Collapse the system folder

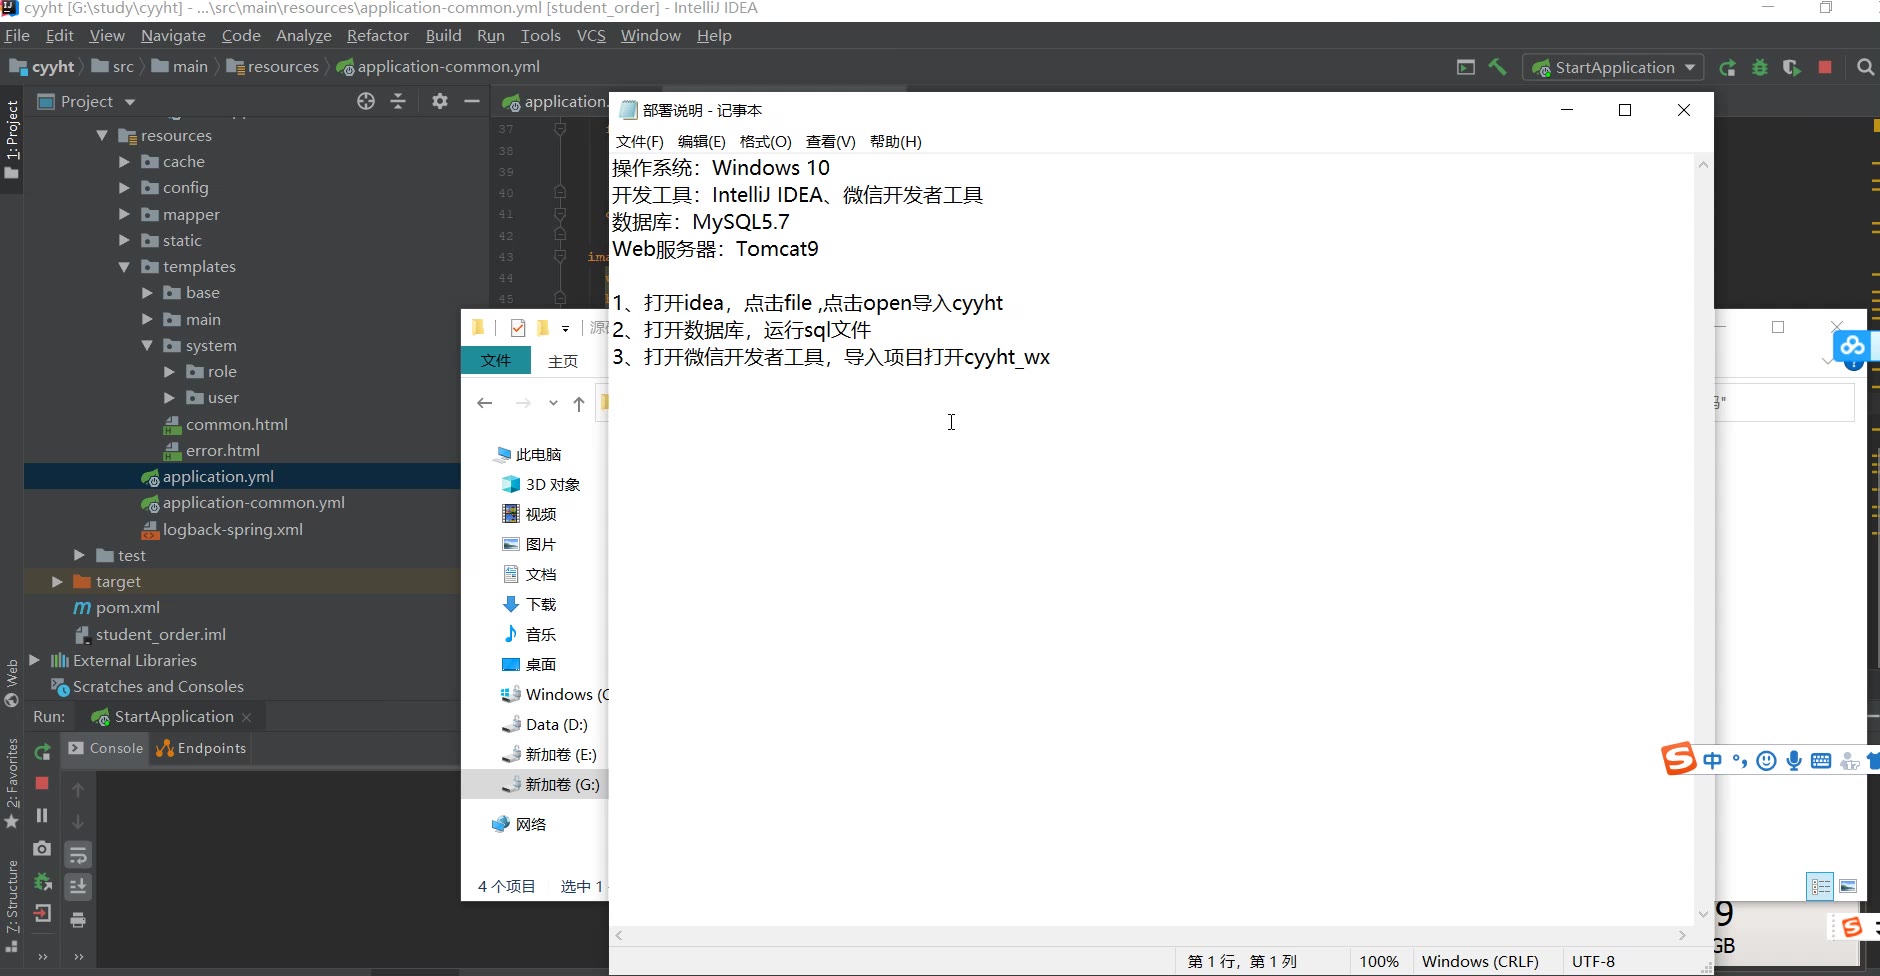(147, 345)
